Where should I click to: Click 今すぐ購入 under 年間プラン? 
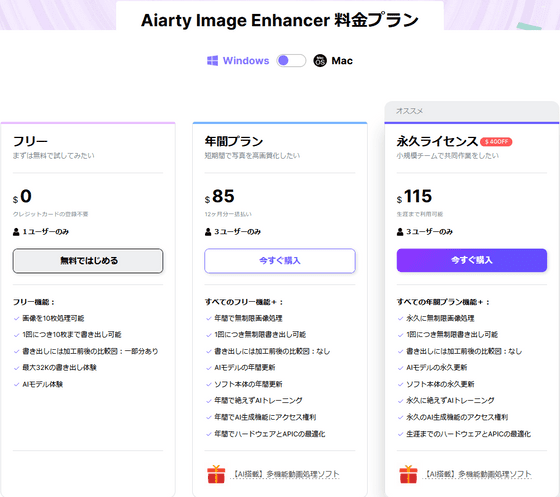tap(280, 261)
